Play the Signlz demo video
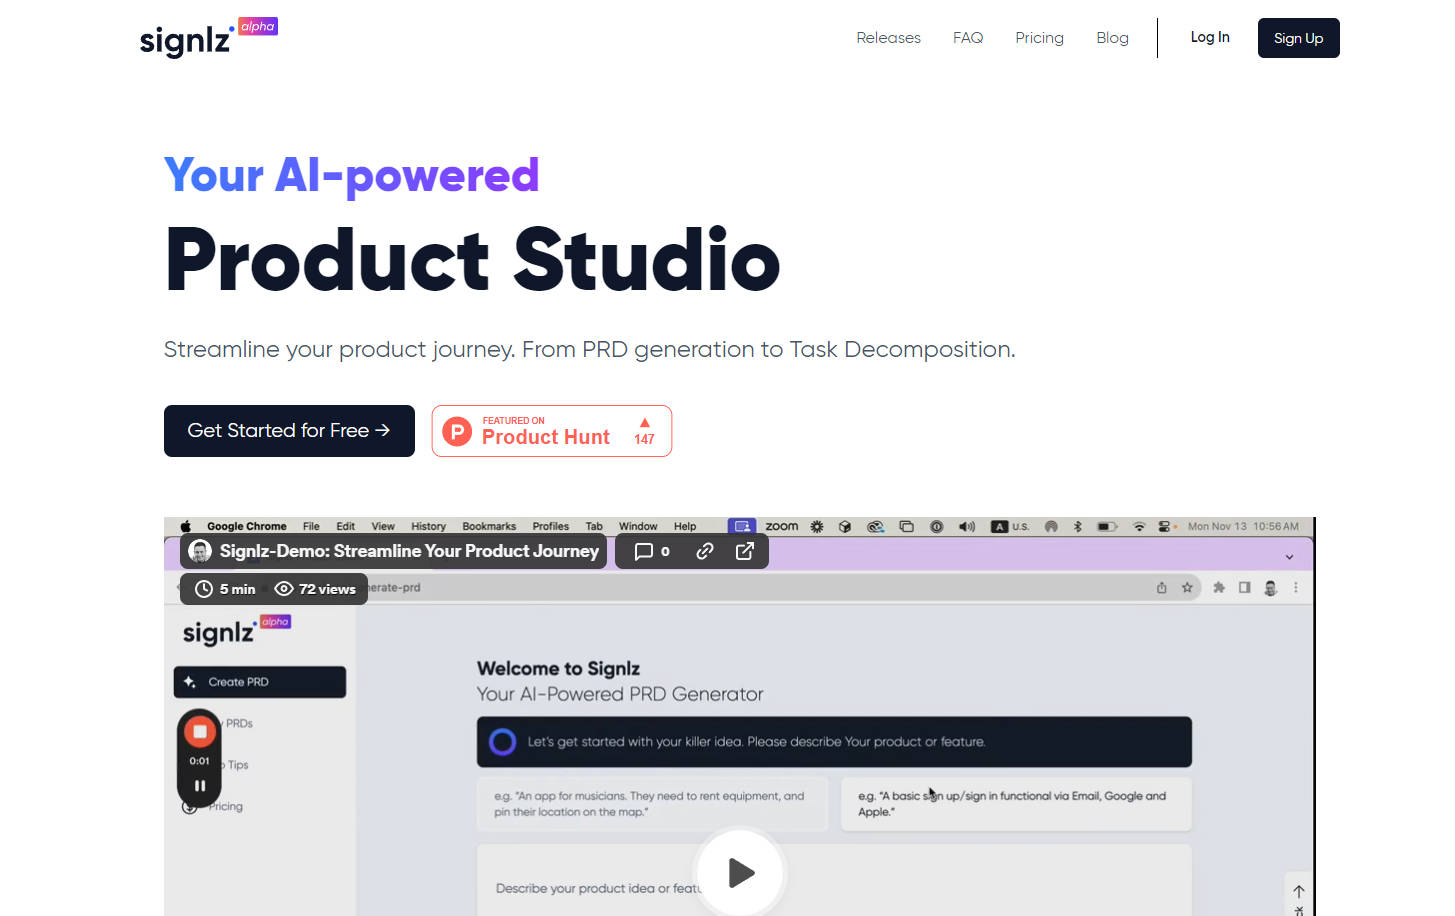Image resolution: width=1455 pixels, height=916 pixels. pyautogui.click(x=740, y=872)
